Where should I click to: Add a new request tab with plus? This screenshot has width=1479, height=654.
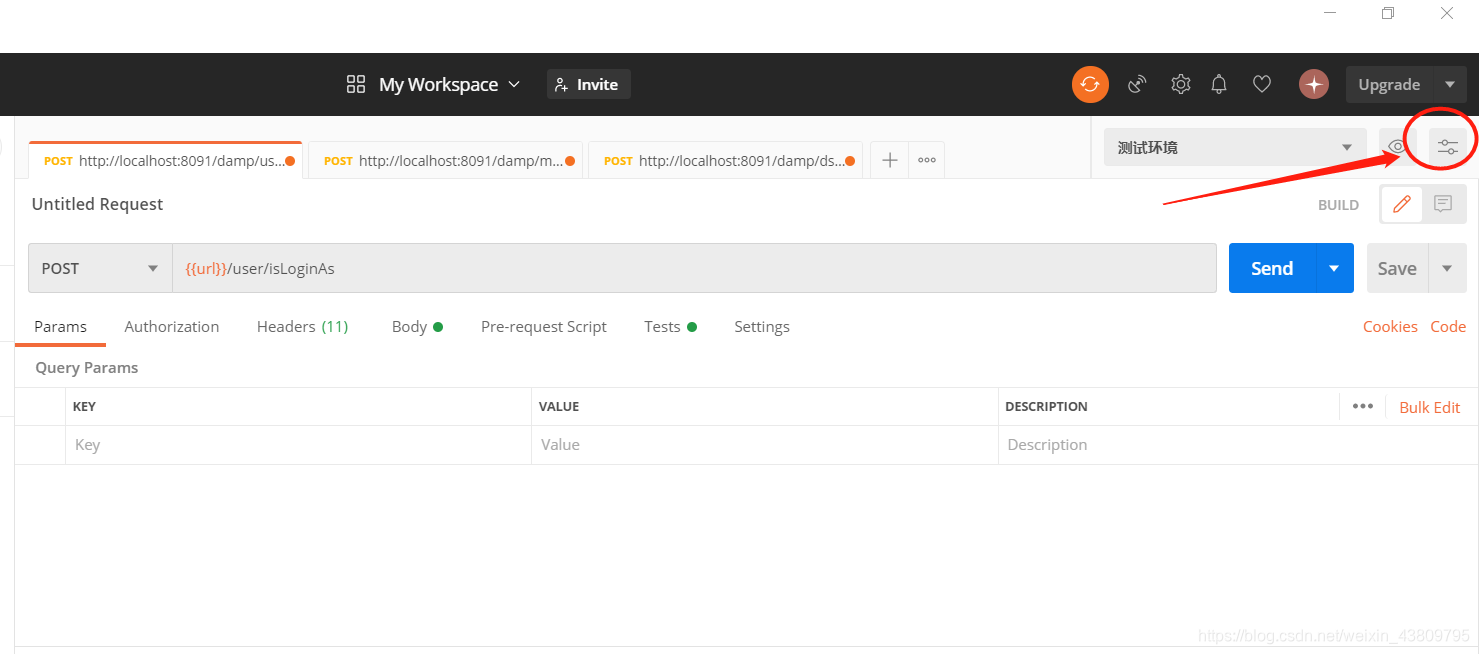[889, 160]
